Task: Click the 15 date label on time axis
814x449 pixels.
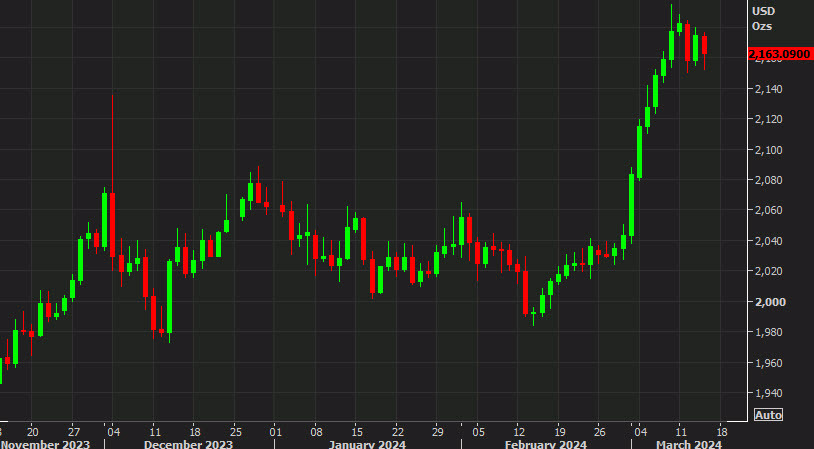Action: 356,432
